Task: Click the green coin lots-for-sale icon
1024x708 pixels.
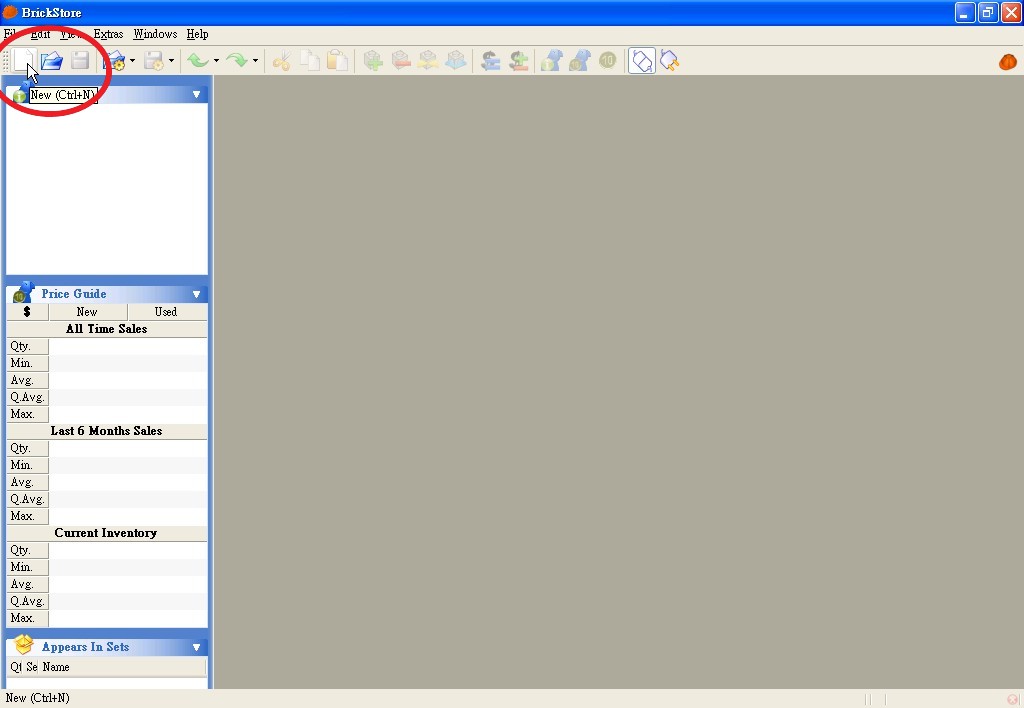Action: 607,61
